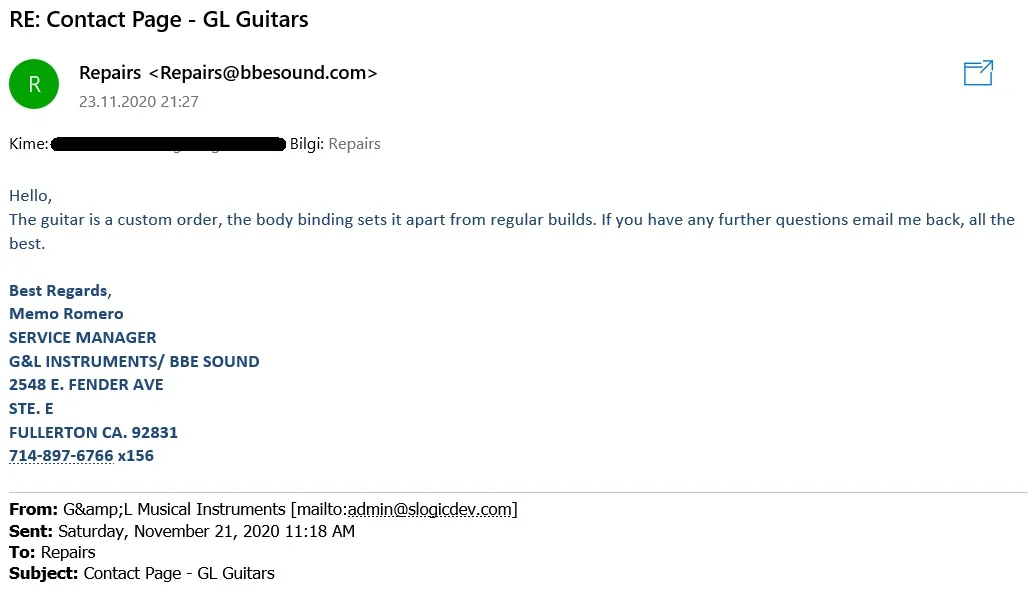Click the green "R" sender avatar

point(34,85)
